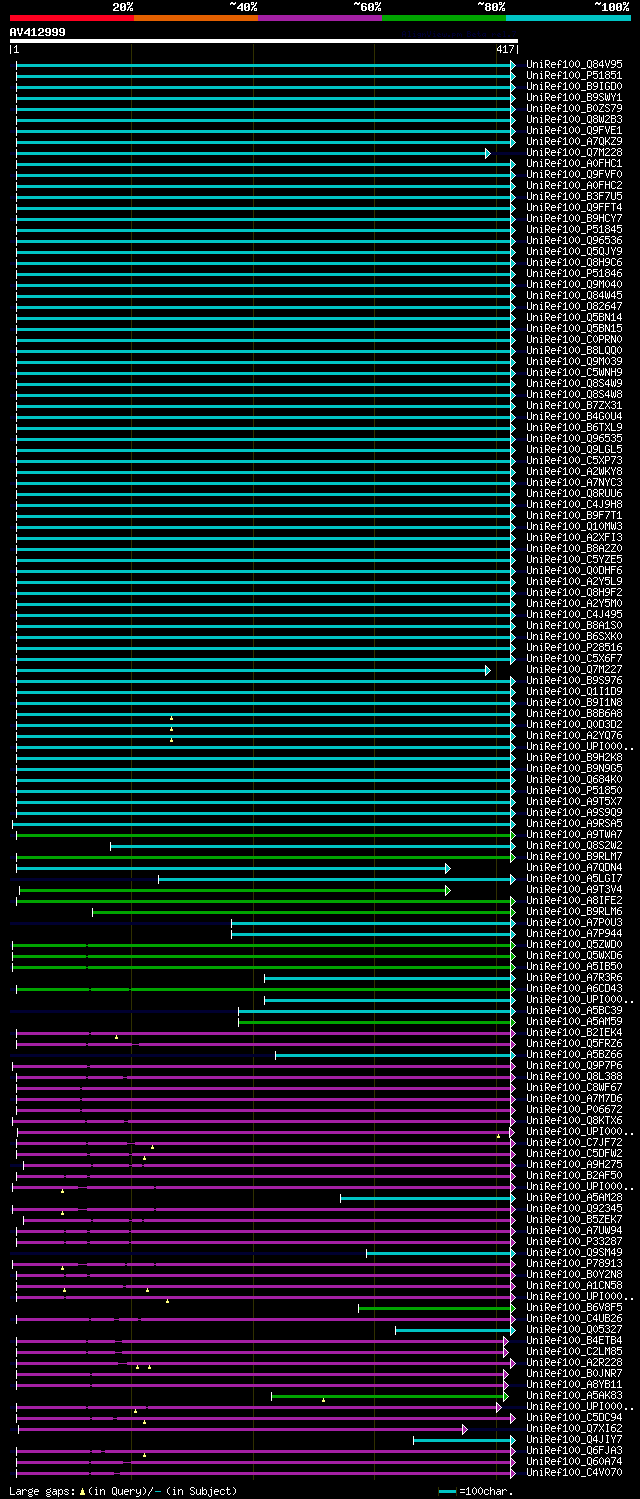Image resolution: width=640 pixels, height=1499 pixels.
Task: Select hit UniRef100_P28516
Action: coord(573,647)
